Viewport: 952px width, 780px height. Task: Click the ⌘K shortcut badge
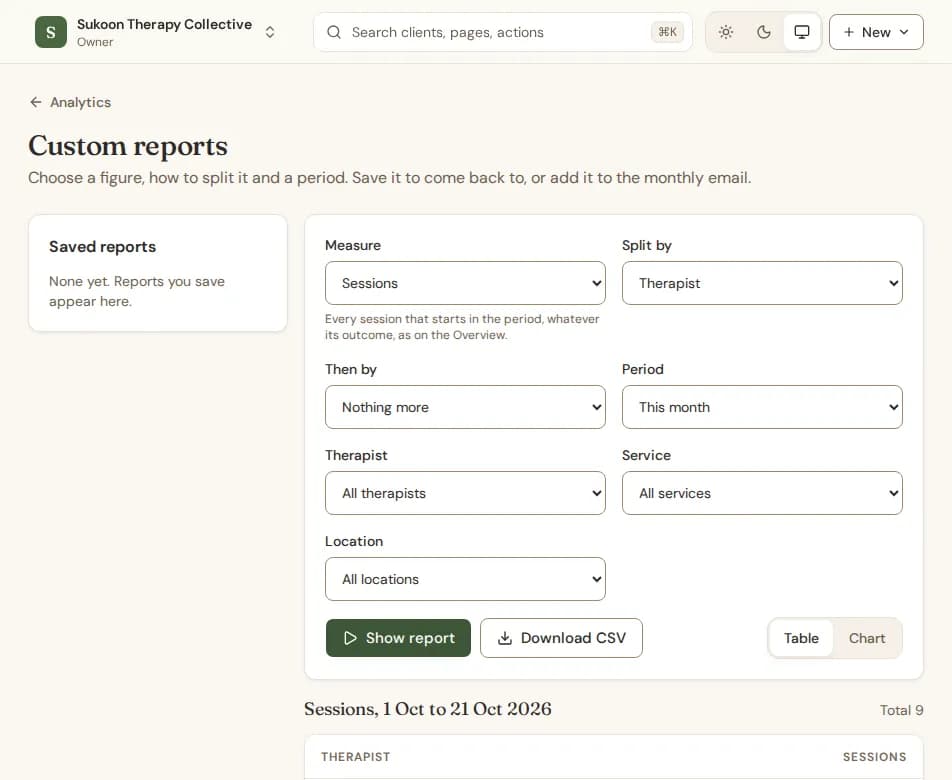click(667, 32)
